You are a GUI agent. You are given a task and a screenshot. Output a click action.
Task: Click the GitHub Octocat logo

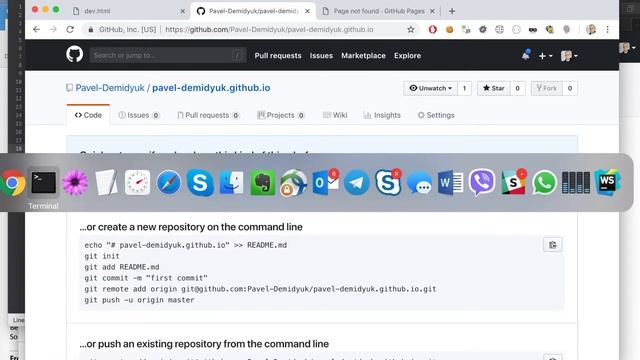coord(75,54)
